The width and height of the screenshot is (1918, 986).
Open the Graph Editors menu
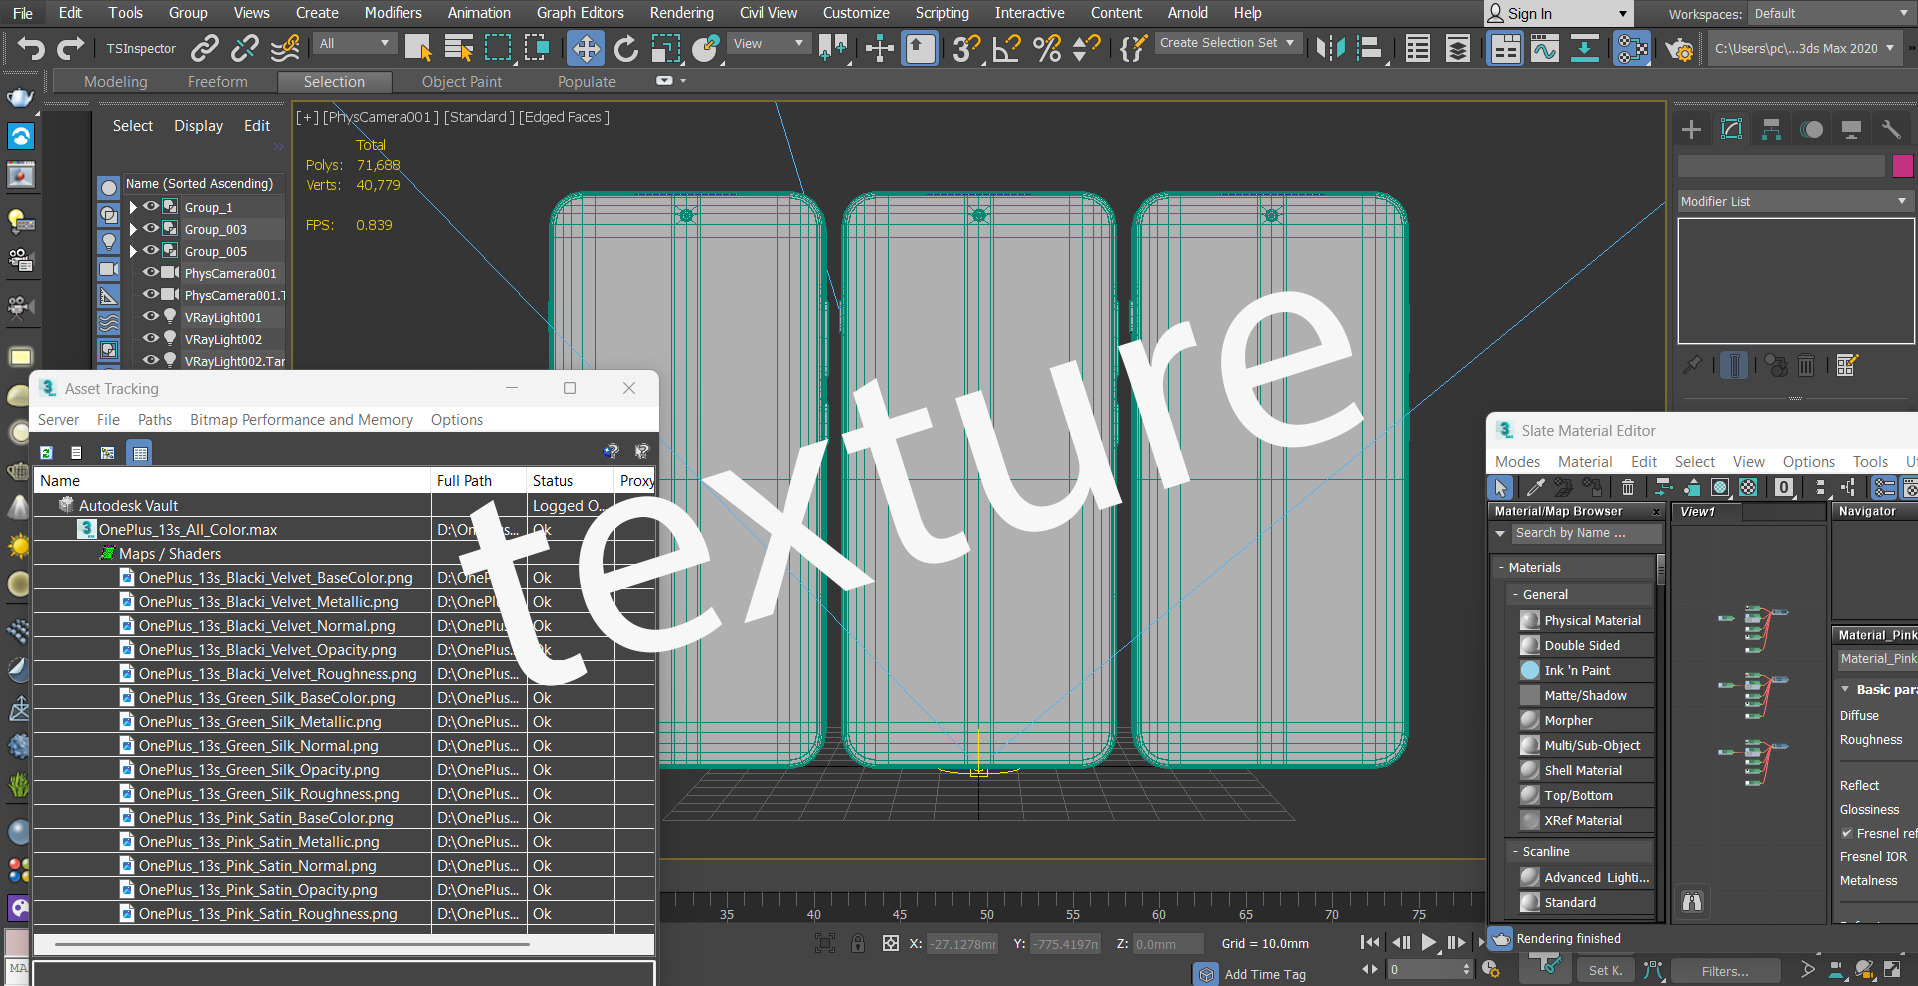pos(580,13)
